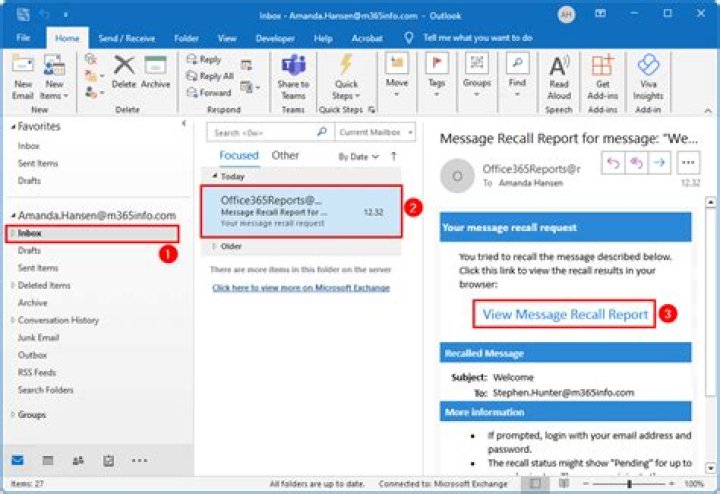Click here to view more on Microsoft Exchange
The width and height of the screenshot is (720, 494).
(x=300, y=288)
